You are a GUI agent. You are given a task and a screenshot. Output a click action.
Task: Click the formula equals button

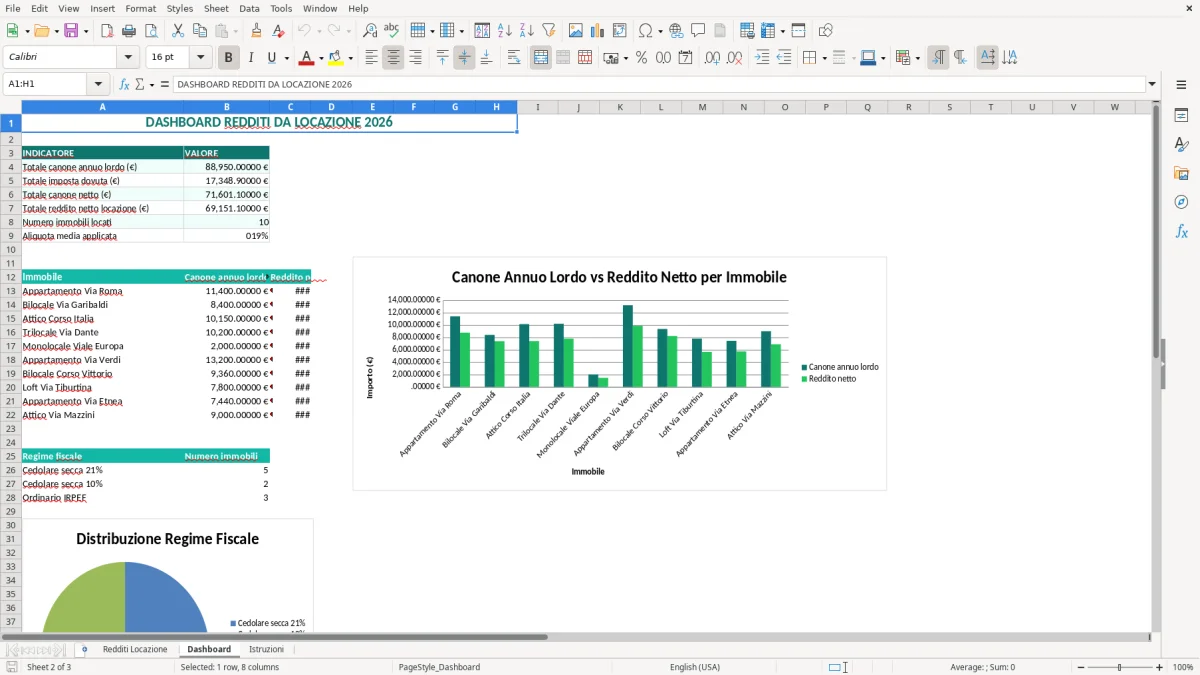pyautogui.click(x=164, y=84)
